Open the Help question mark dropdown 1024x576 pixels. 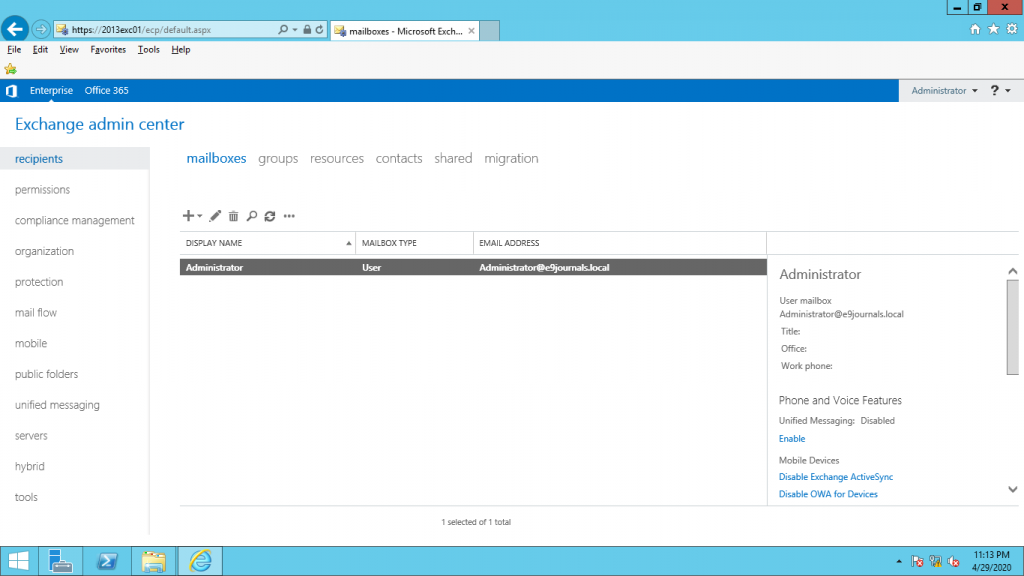pyautogui.click(x=1000, y=91)
